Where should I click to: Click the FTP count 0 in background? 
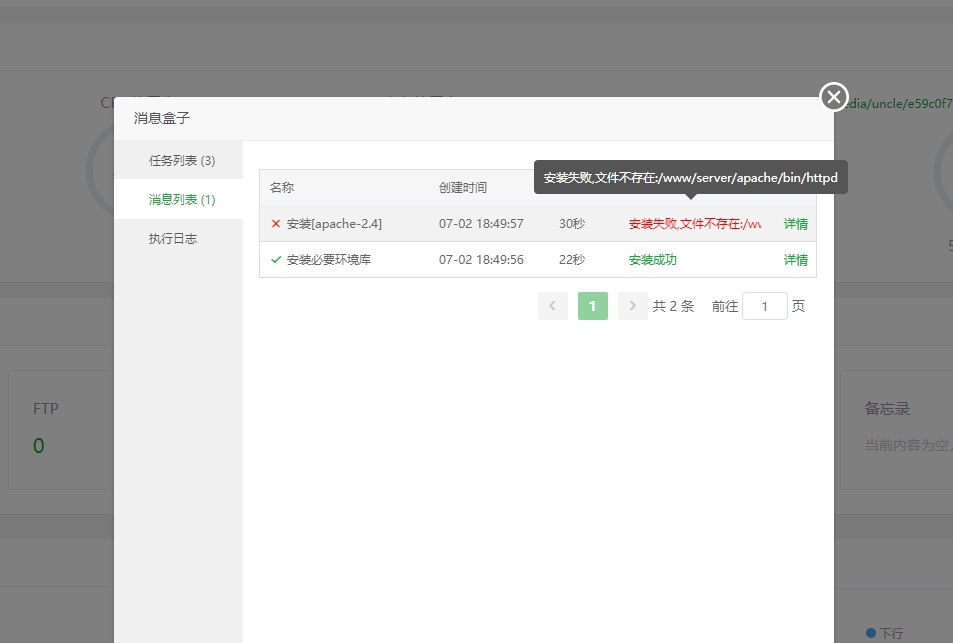tap(38, 445)
